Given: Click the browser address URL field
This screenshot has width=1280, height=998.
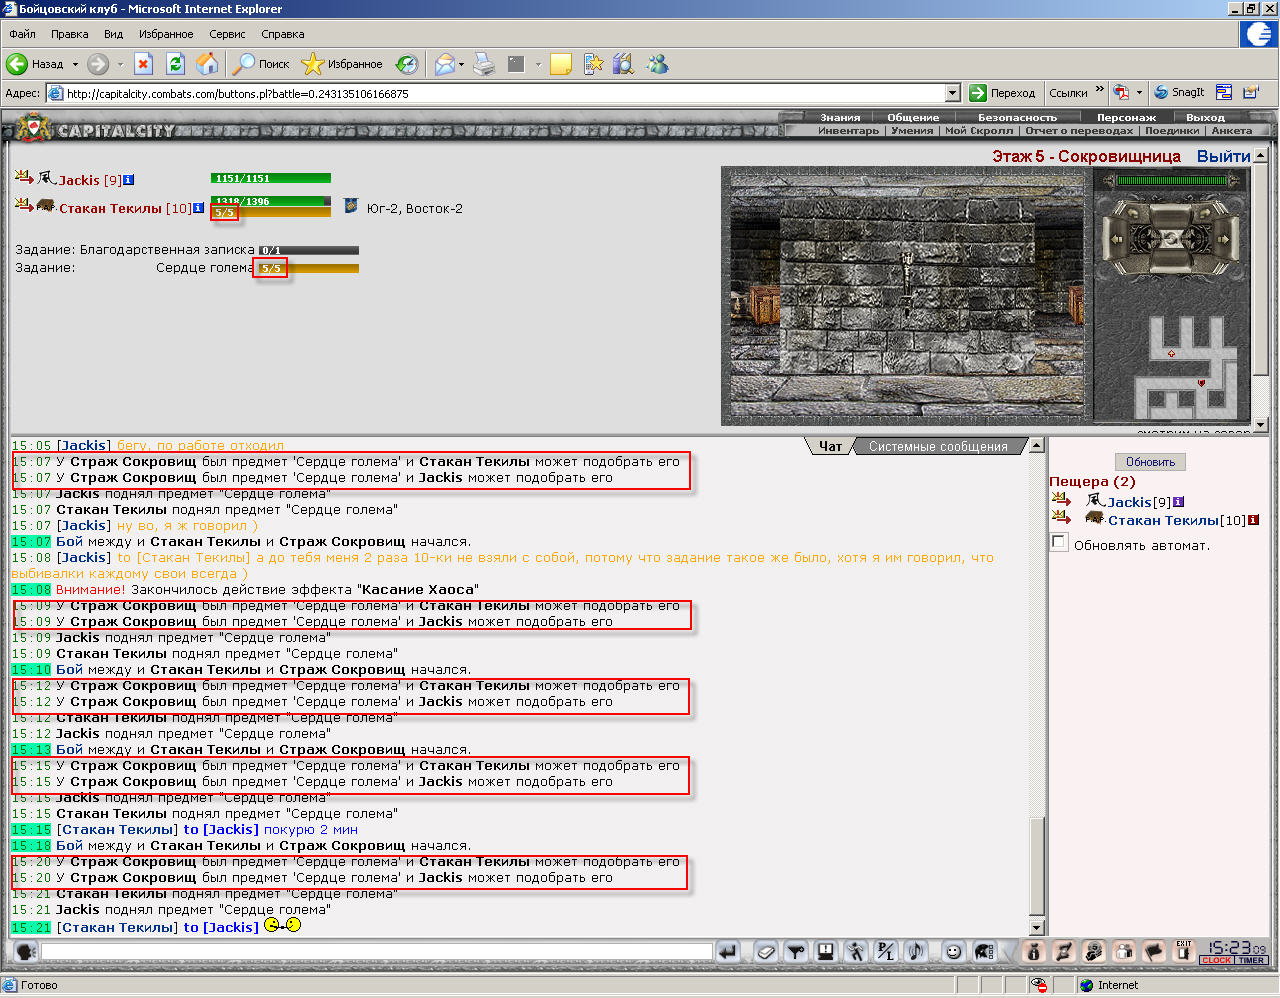Looking at the screenshot, I should coord(503,93).
